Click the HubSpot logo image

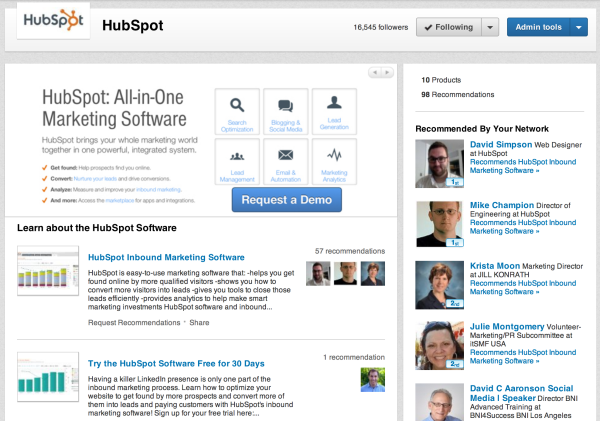click(x=53, y=21)
